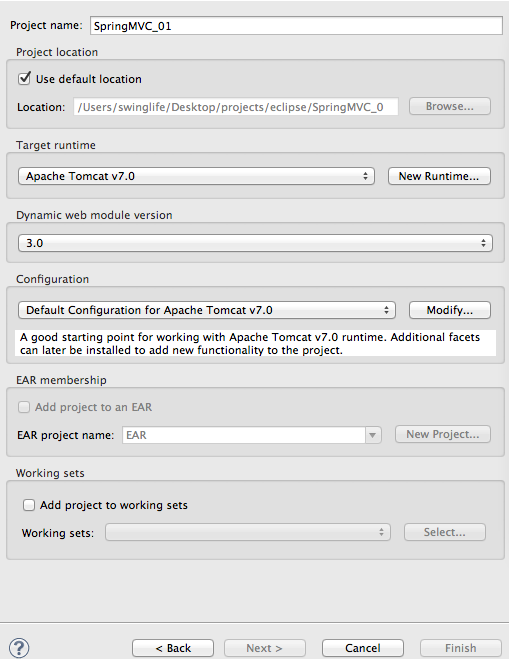
Task: Go to previous page with Back
Action: click(173, 648)
